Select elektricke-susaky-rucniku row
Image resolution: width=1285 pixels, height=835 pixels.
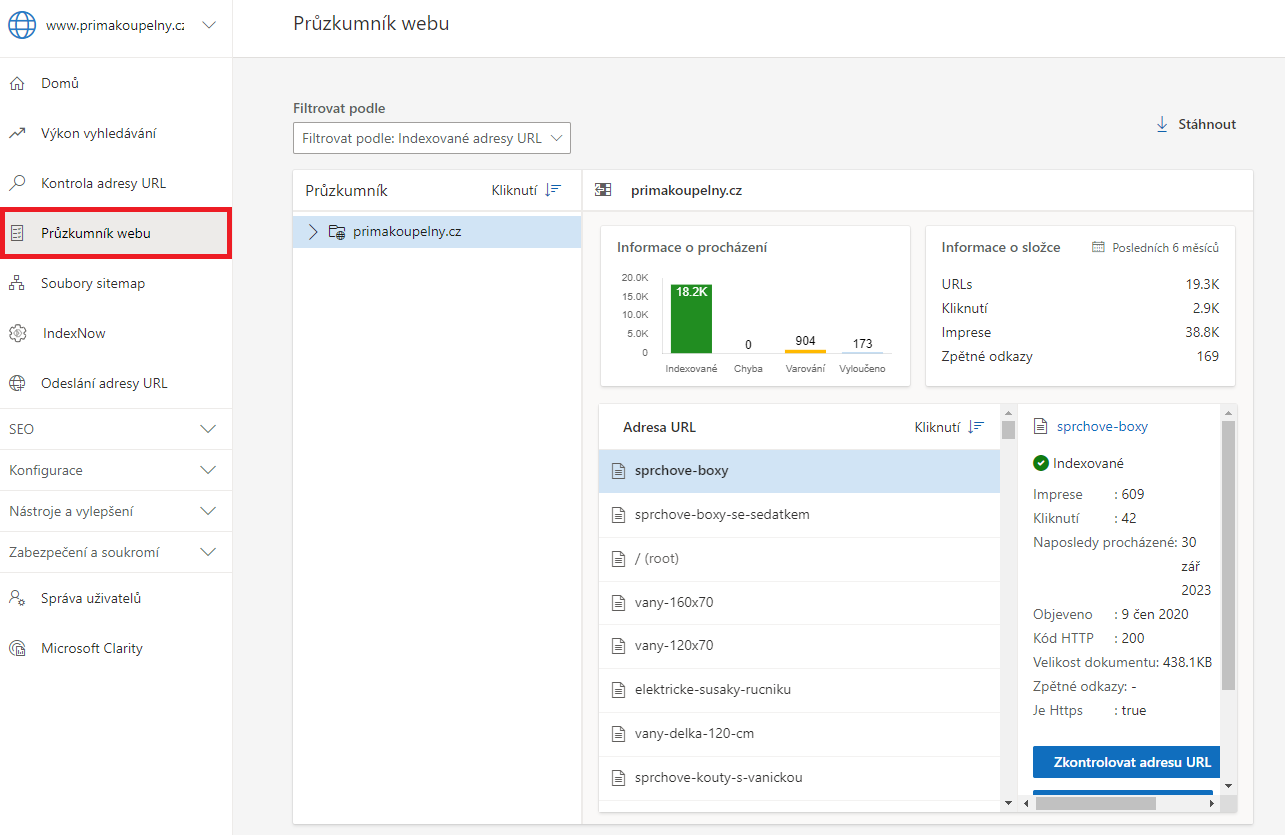pyautogui.click(x=799, y=689)
